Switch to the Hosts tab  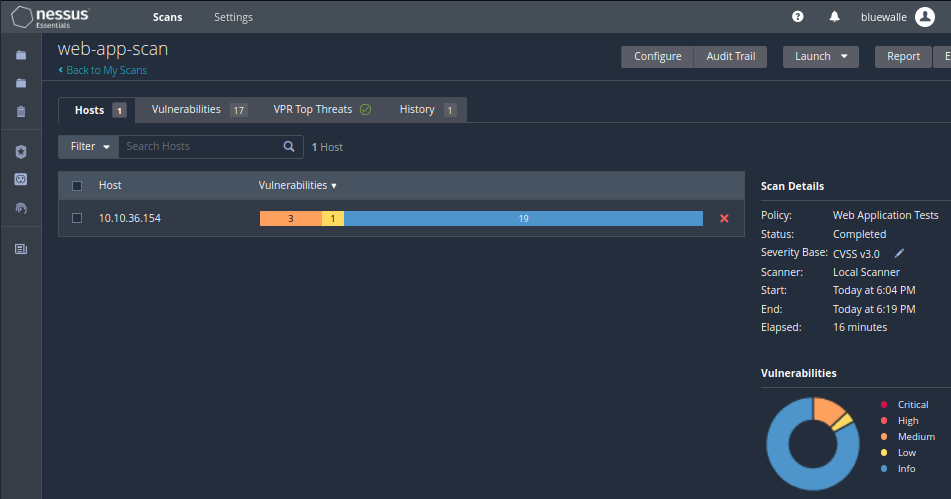[97, 110]
